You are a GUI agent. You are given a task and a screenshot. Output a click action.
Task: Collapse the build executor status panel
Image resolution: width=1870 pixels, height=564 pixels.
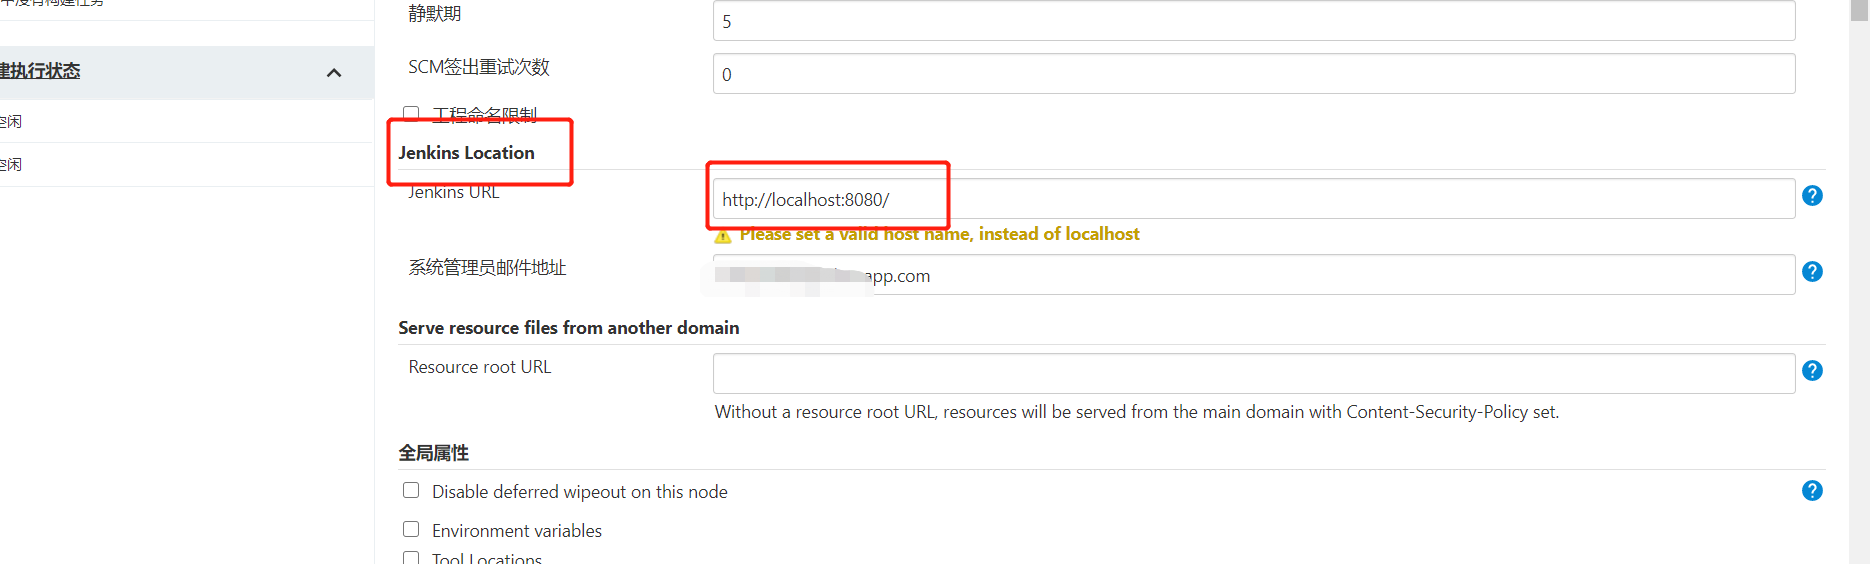point(334,73)
